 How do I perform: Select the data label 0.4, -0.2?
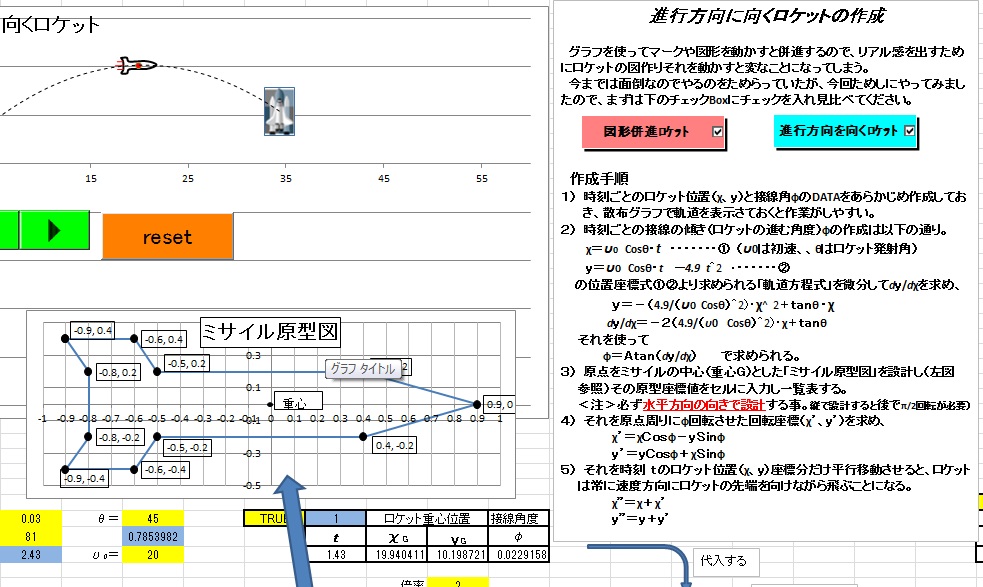click(x=394, y=445)
